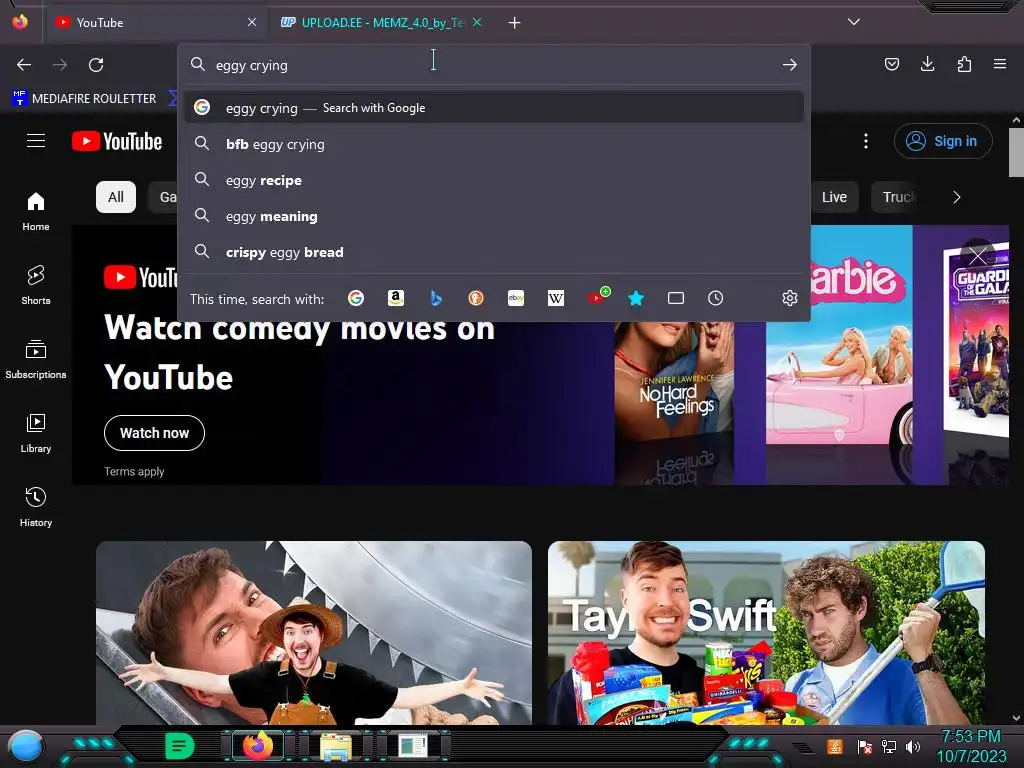Viewport: 1024px width, 768px height.
Task: Click the taskbar clock showing 7:53 PM
Action: pyautogui.click(x=971, y=746)
